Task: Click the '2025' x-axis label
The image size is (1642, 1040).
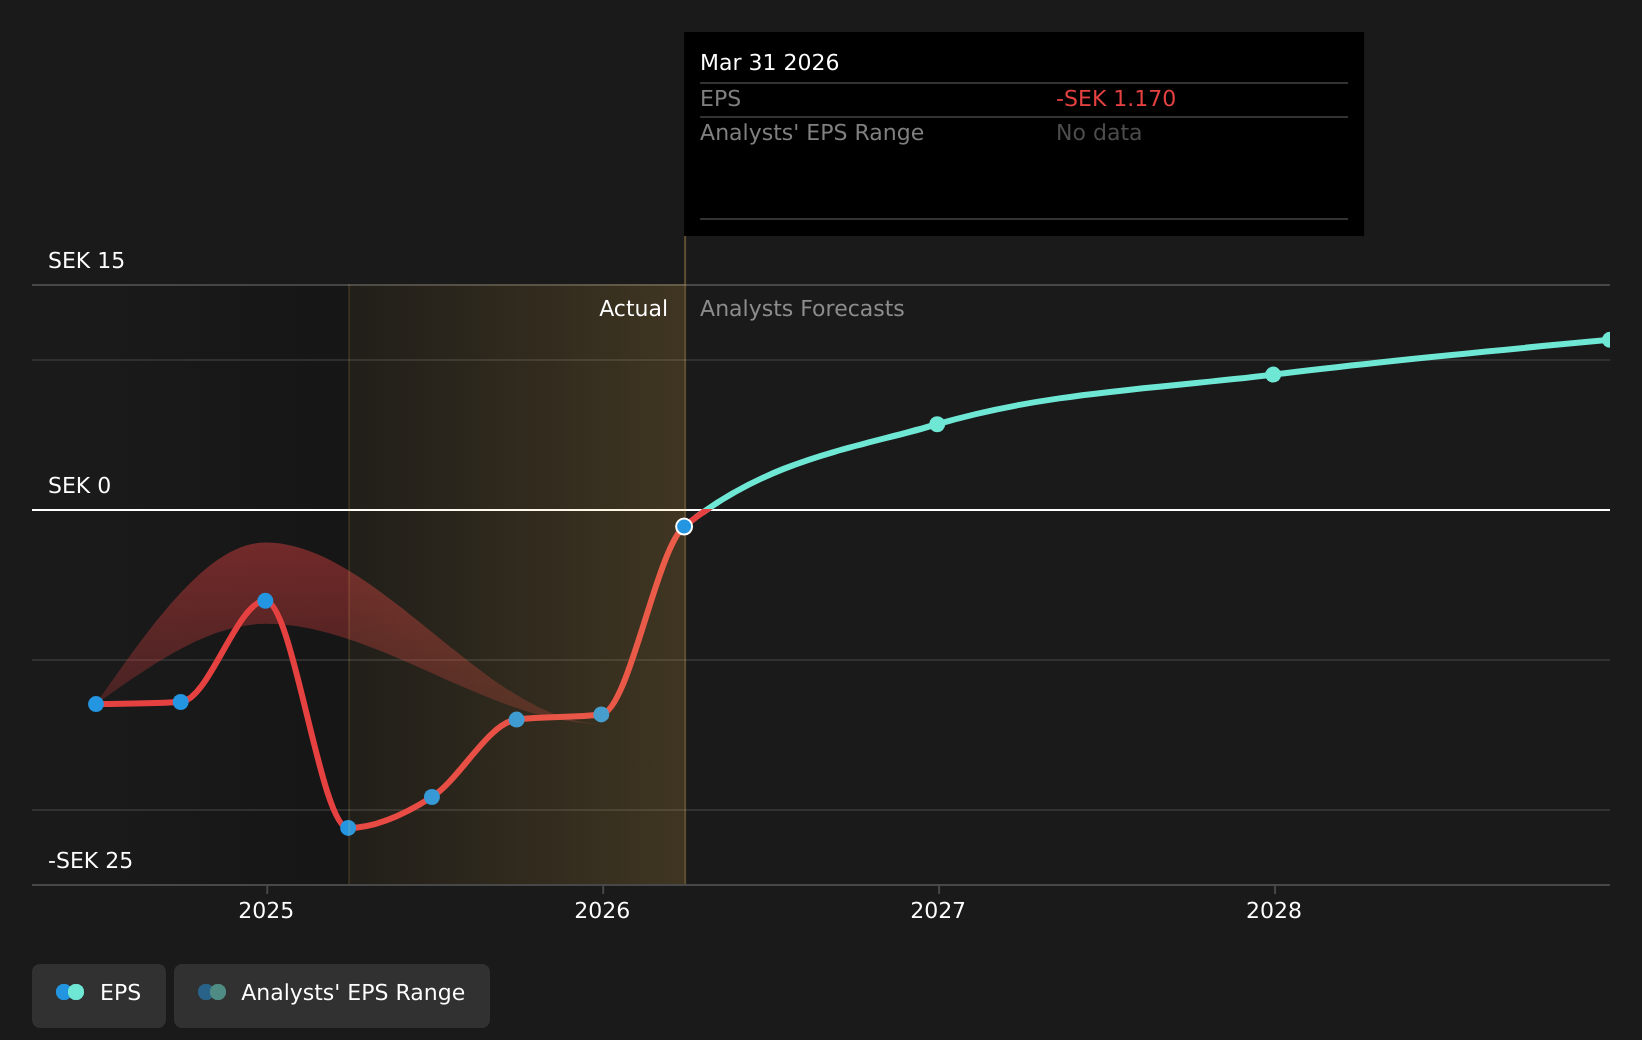Action: tap(266, 910)
